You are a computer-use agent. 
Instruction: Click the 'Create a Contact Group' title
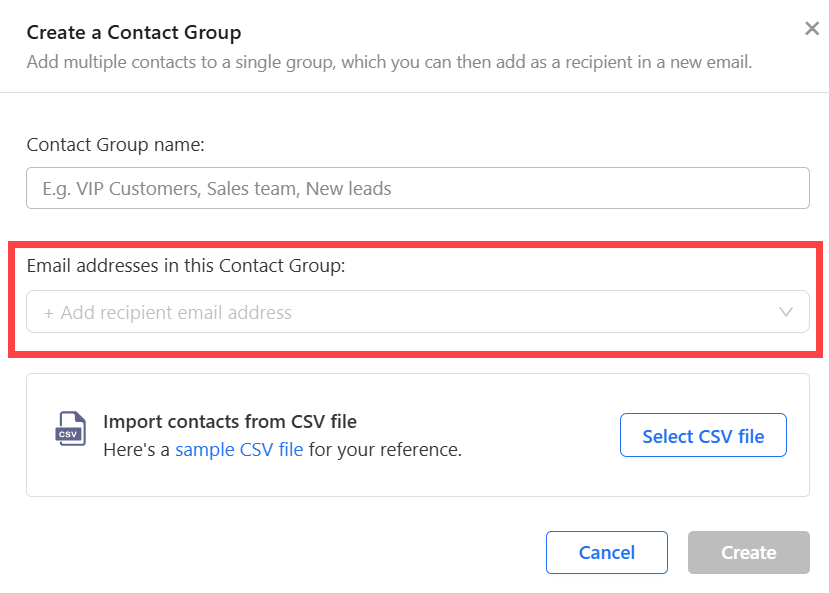click(134, 32)
